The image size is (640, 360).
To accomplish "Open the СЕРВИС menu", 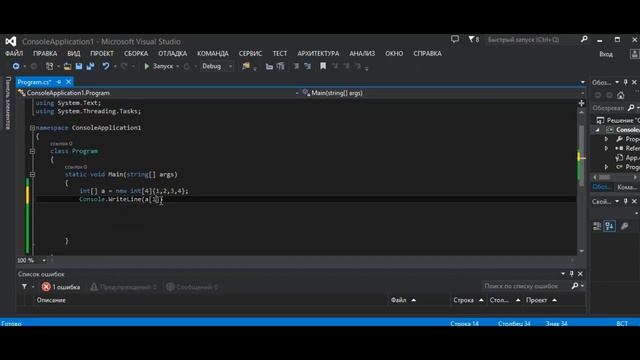I will coord(250,53).
